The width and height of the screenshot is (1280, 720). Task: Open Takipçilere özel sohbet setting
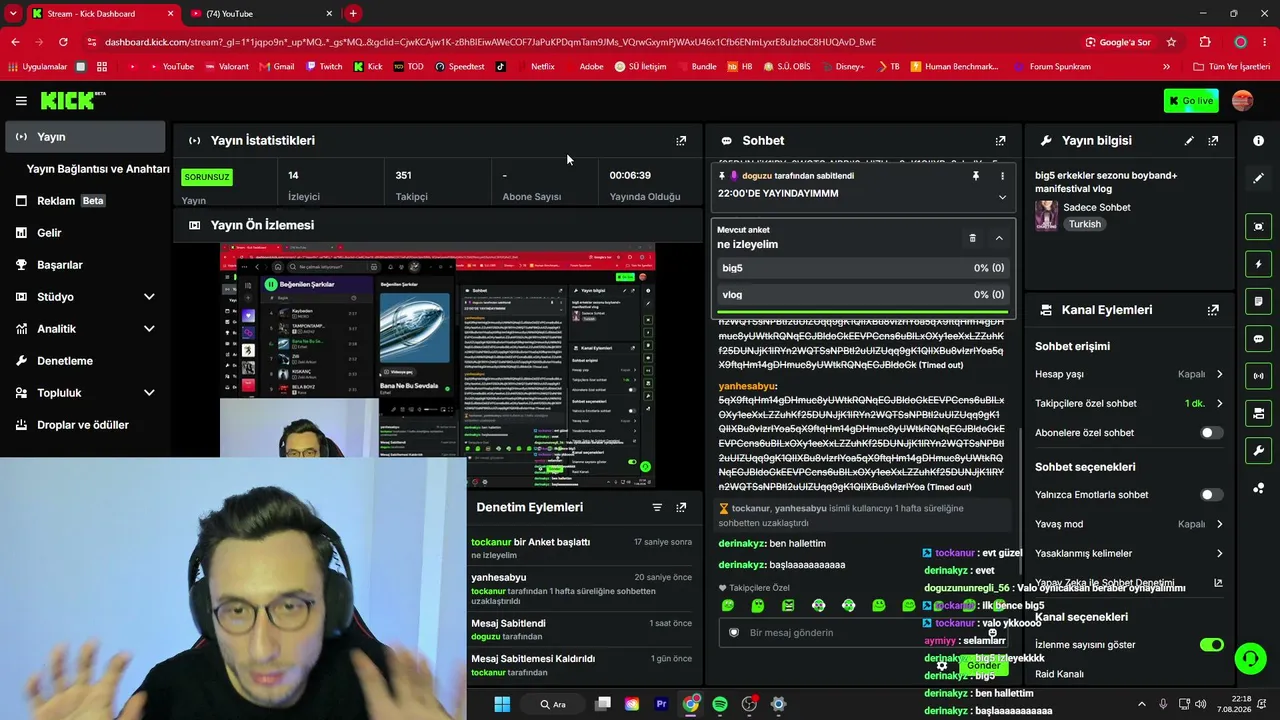point(1129,404)
